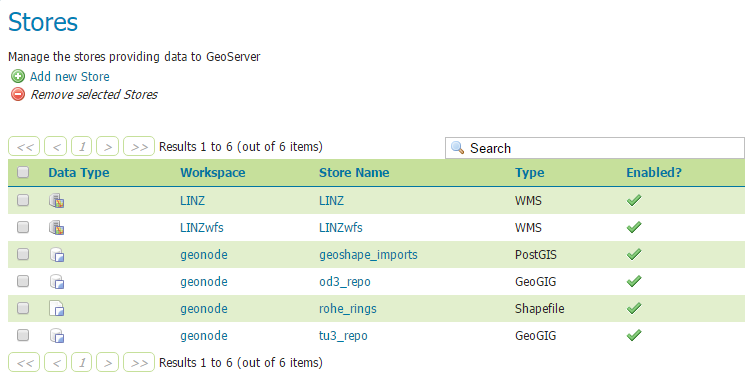Click the vector icon in the geoshape_imports row
This screenshot has height=383, width=749.
click(x=57, y=255)
